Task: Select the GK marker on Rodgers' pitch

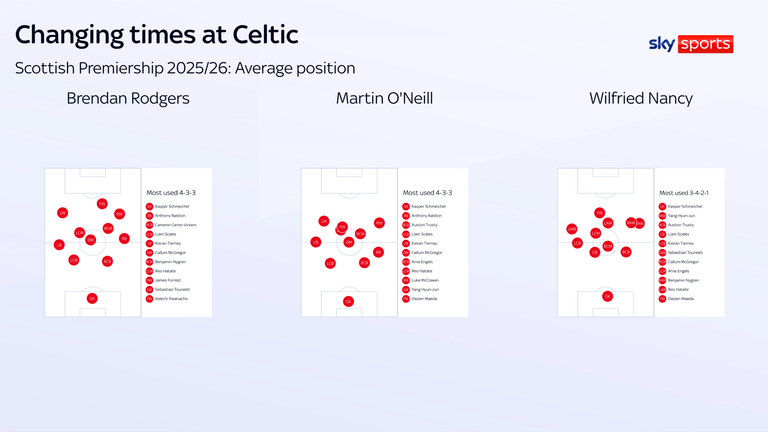Action: click(92, 298)
